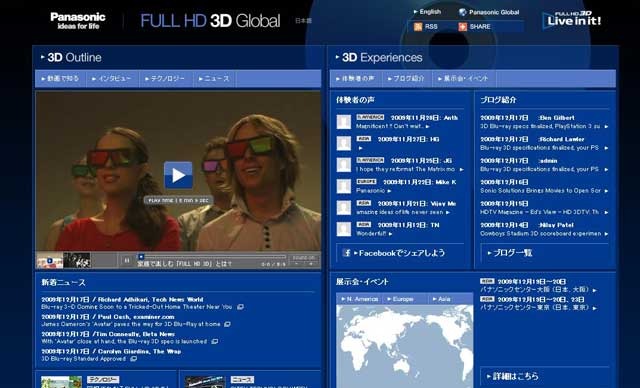
Task: Open the ブログ紹介 tab
Action: pyautogui.click(x=406, y=78)
